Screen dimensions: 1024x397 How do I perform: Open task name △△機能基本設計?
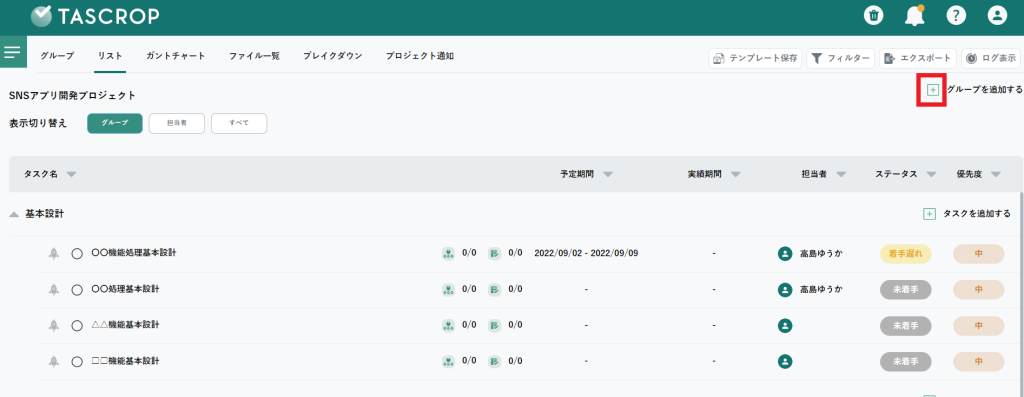(x=125, y=325)
